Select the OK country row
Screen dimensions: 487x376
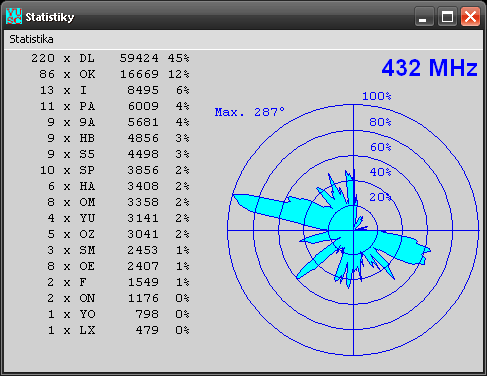click(114, 74)
